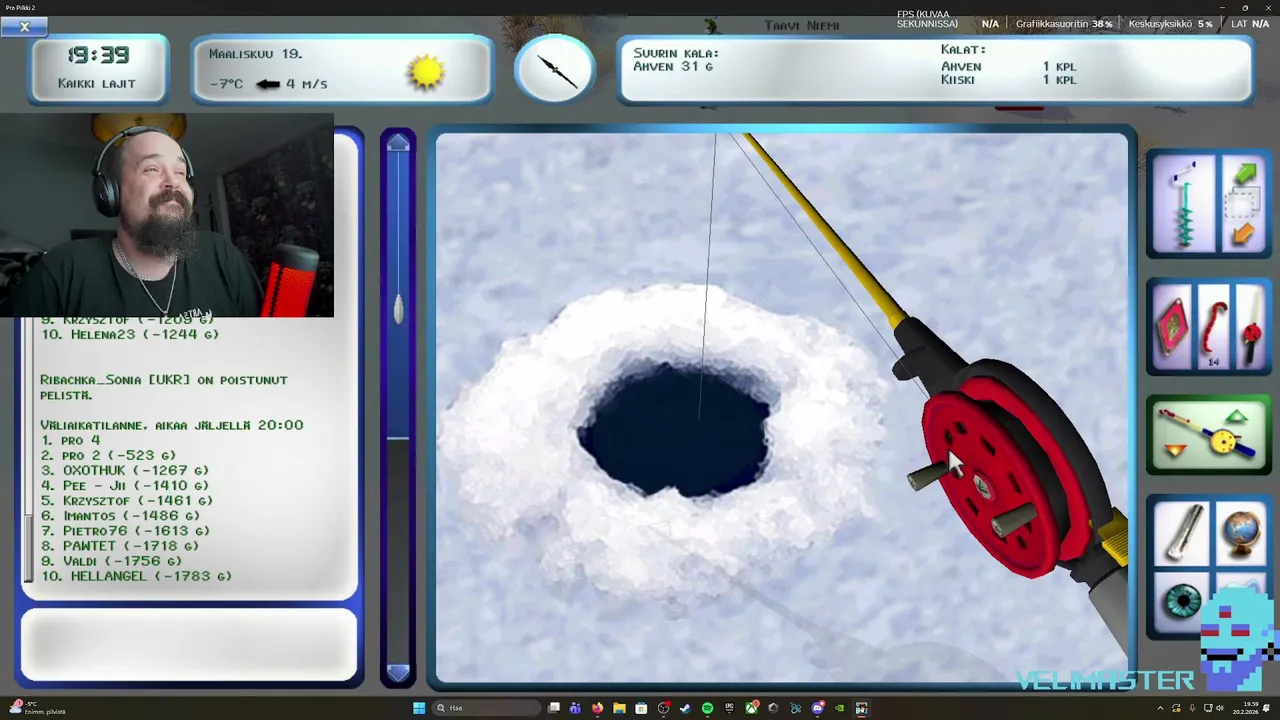Open File Explorer from the taskbar

coord(619,708)
